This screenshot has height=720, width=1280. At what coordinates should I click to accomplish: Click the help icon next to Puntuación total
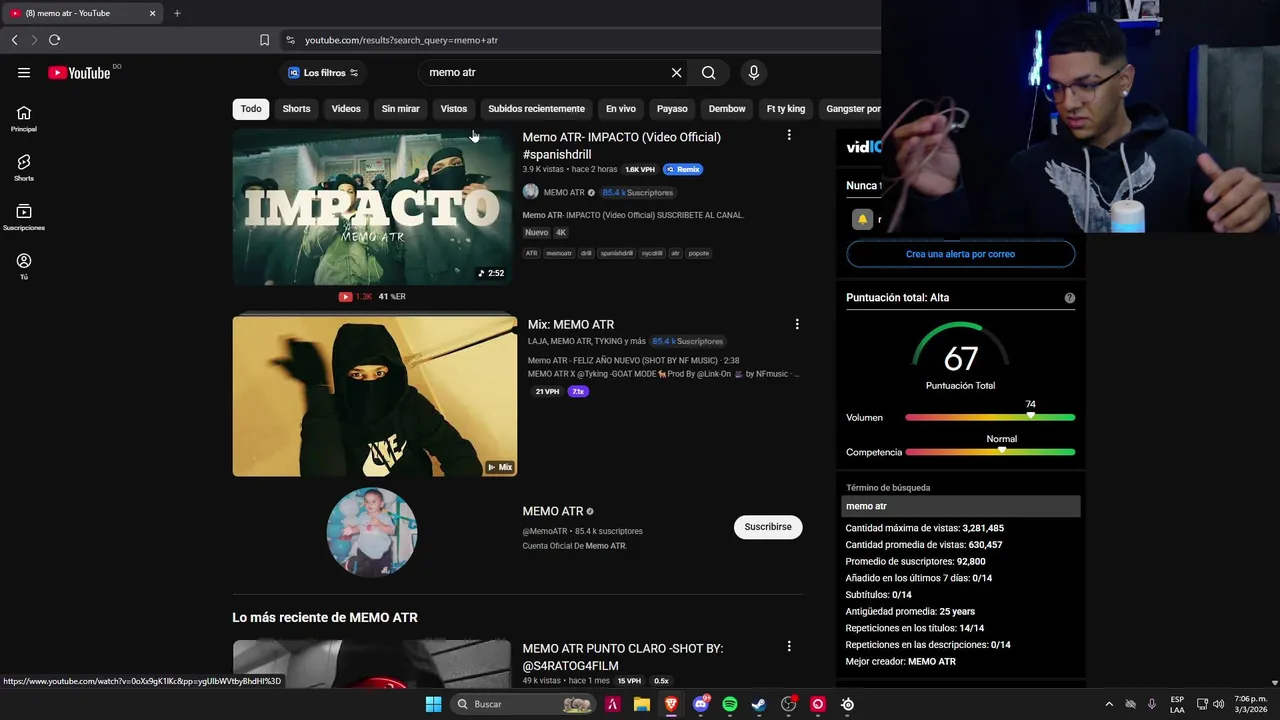coord(1069,298)
